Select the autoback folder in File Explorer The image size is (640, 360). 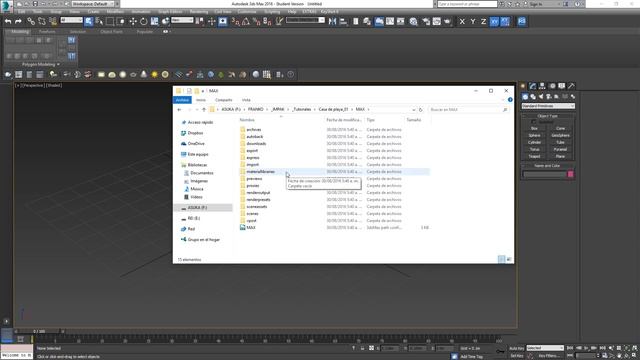click(x=255, y=137)
